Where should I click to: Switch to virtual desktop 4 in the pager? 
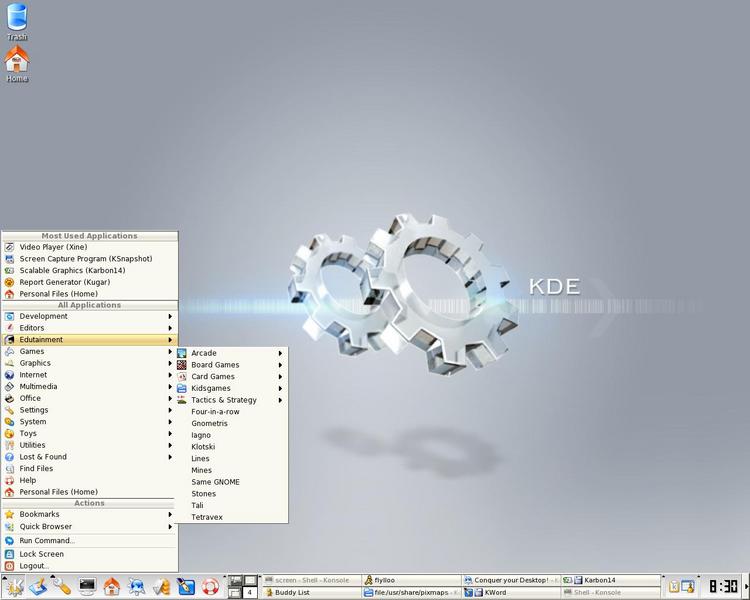[250, 592]
